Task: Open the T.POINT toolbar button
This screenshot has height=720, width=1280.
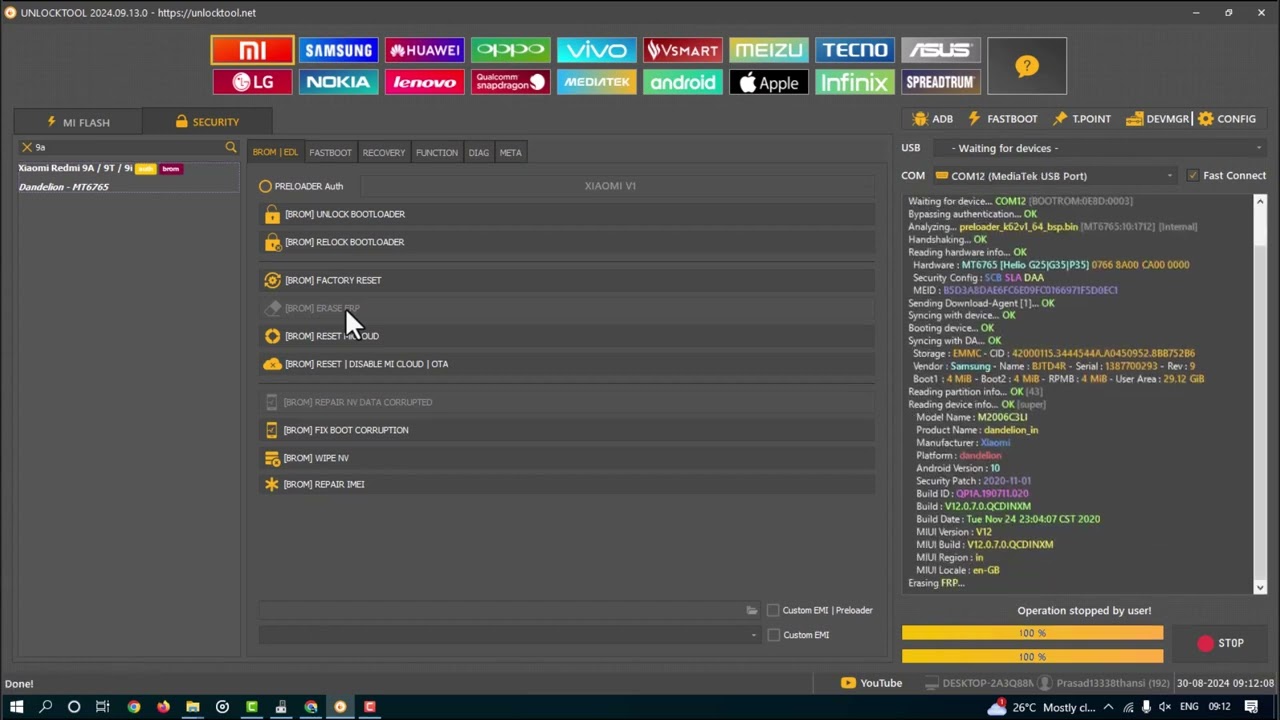Action: tap(1082, 119)
